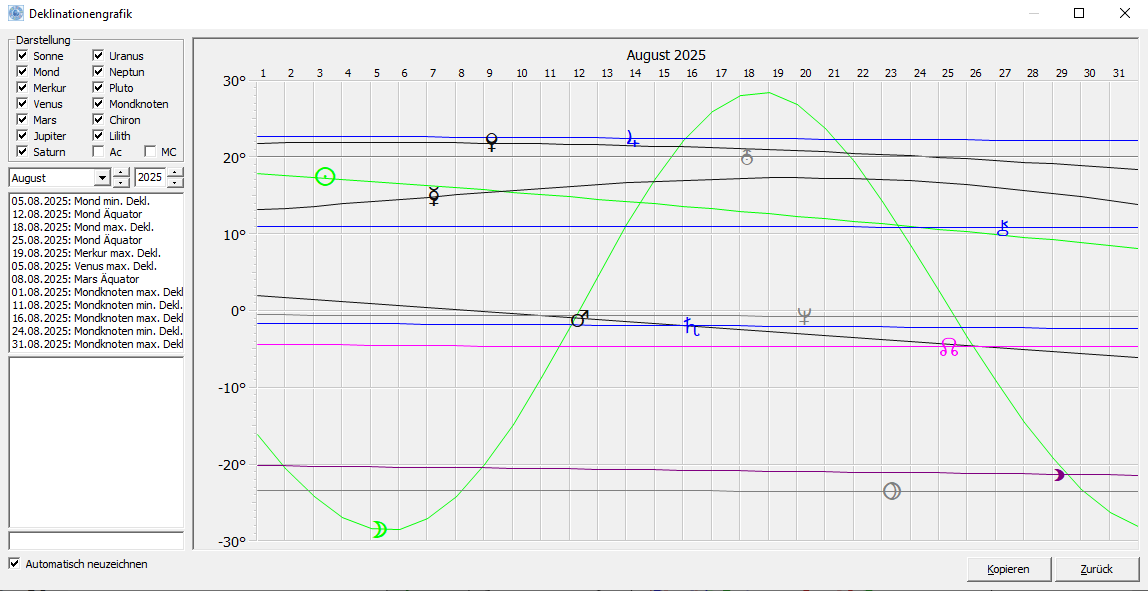Select the Mars symbol on the chart

(579, 319)
